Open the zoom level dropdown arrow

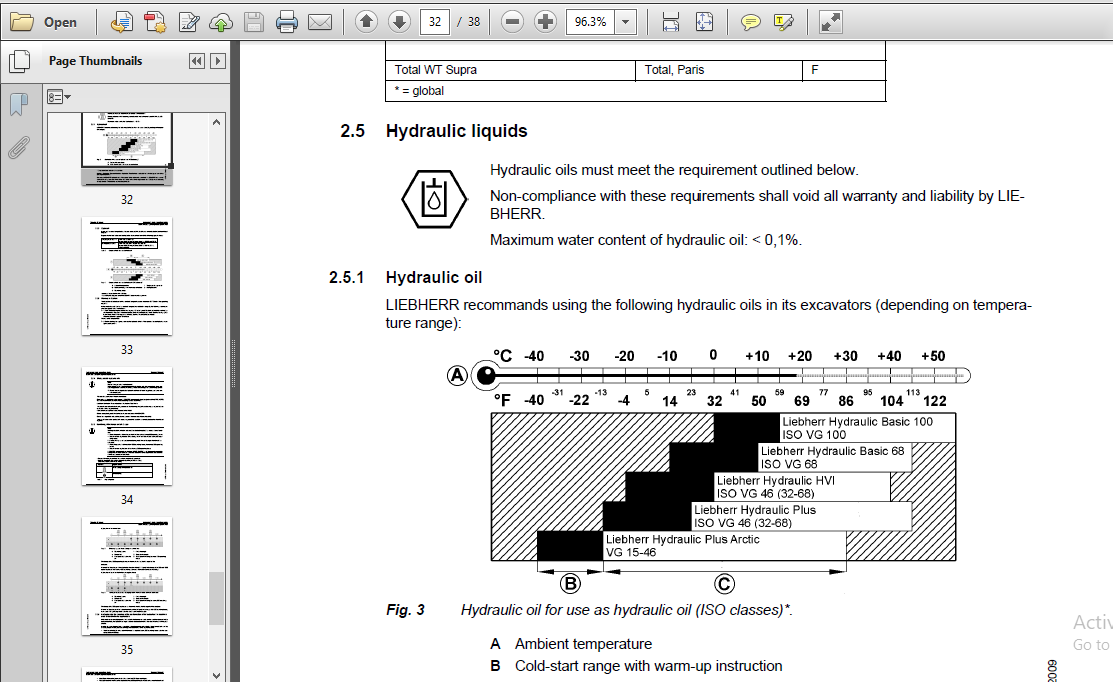pyautogui.click(x=625, y=22)
